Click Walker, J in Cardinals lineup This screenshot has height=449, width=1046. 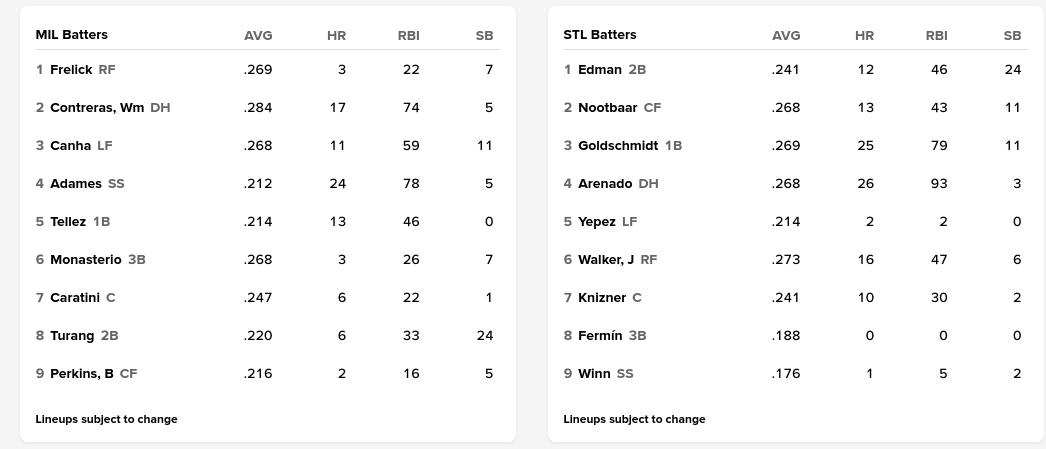click(606, 260)
